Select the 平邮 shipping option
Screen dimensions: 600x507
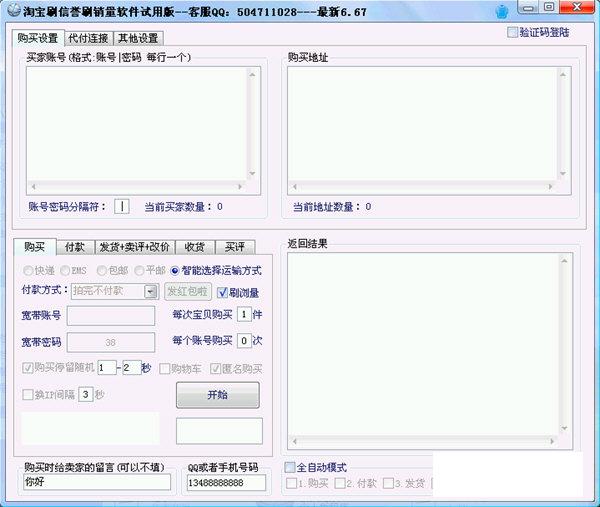(x=139, y=271)
